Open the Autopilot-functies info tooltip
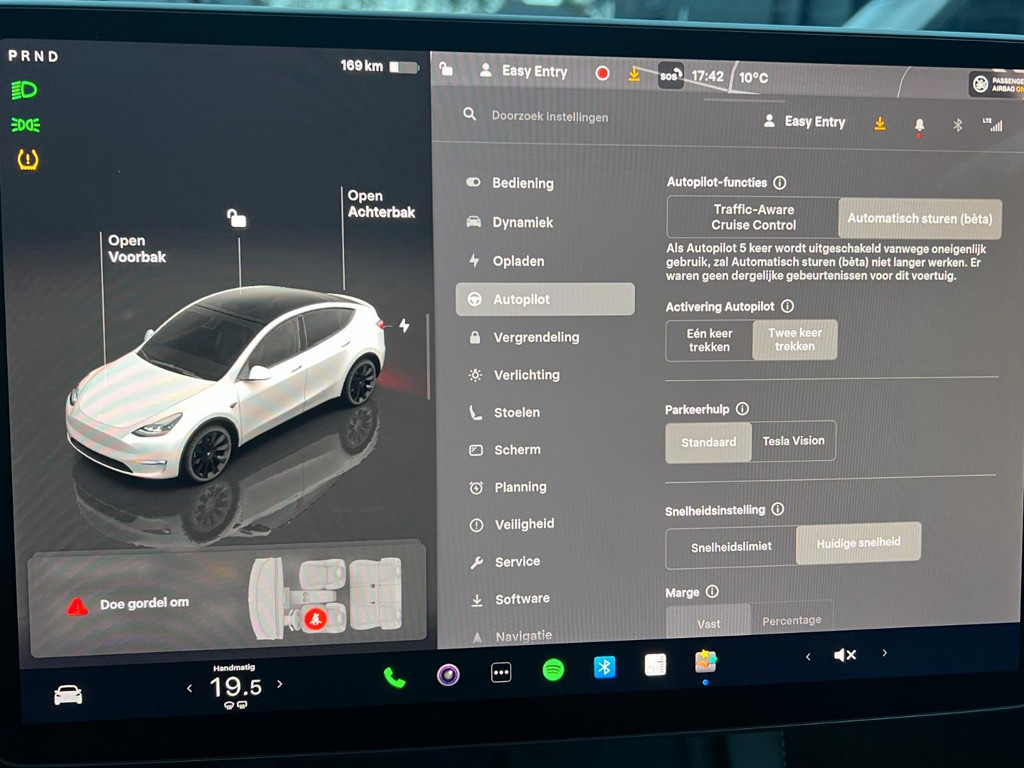1024x768 pixels. [x=779, y=183]
